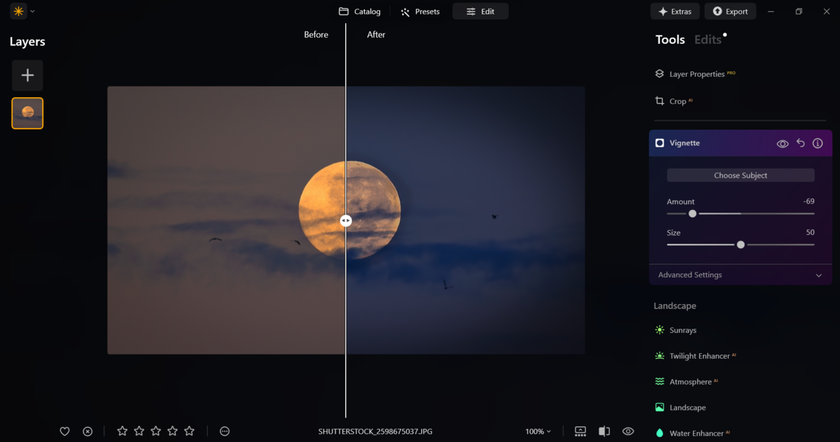Click the SHUTTERSTOCK_2598675037.JPG filename
Image resolution: width=840 pixels, height=442 pixels.
375,431
